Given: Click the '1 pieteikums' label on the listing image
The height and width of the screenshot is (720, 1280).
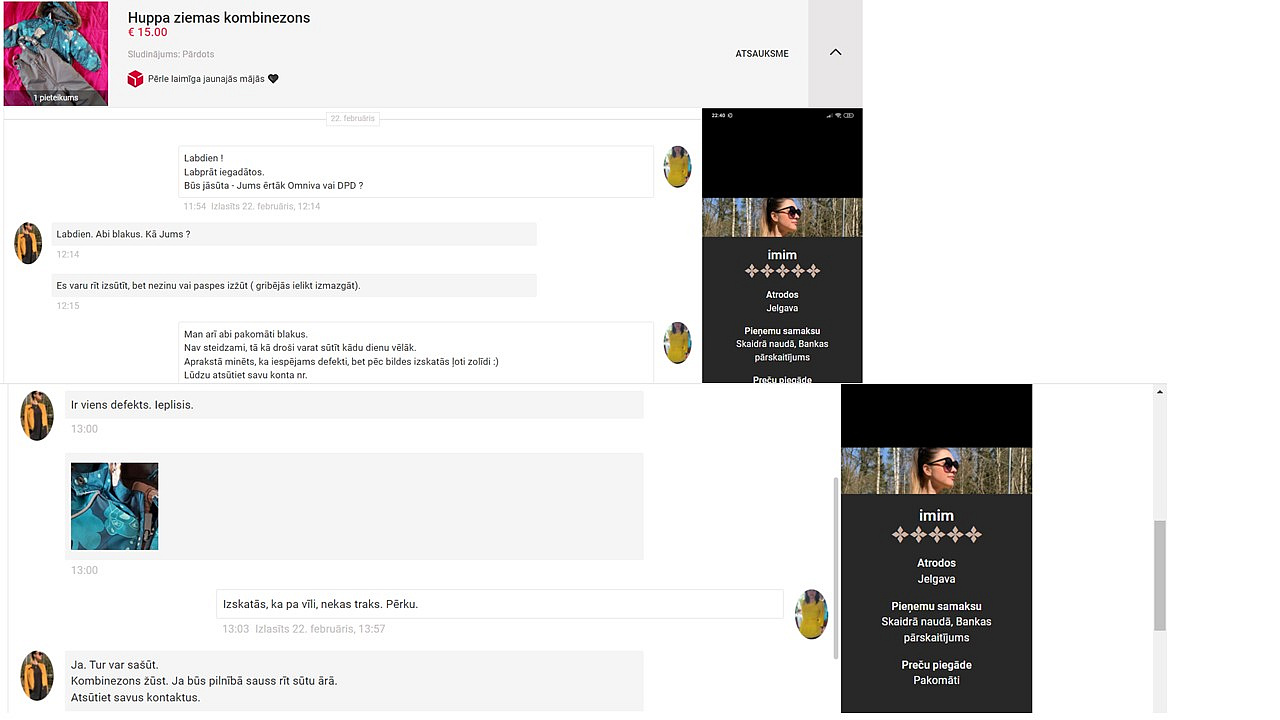Looking at the screenshot, I should coord(56,98).
